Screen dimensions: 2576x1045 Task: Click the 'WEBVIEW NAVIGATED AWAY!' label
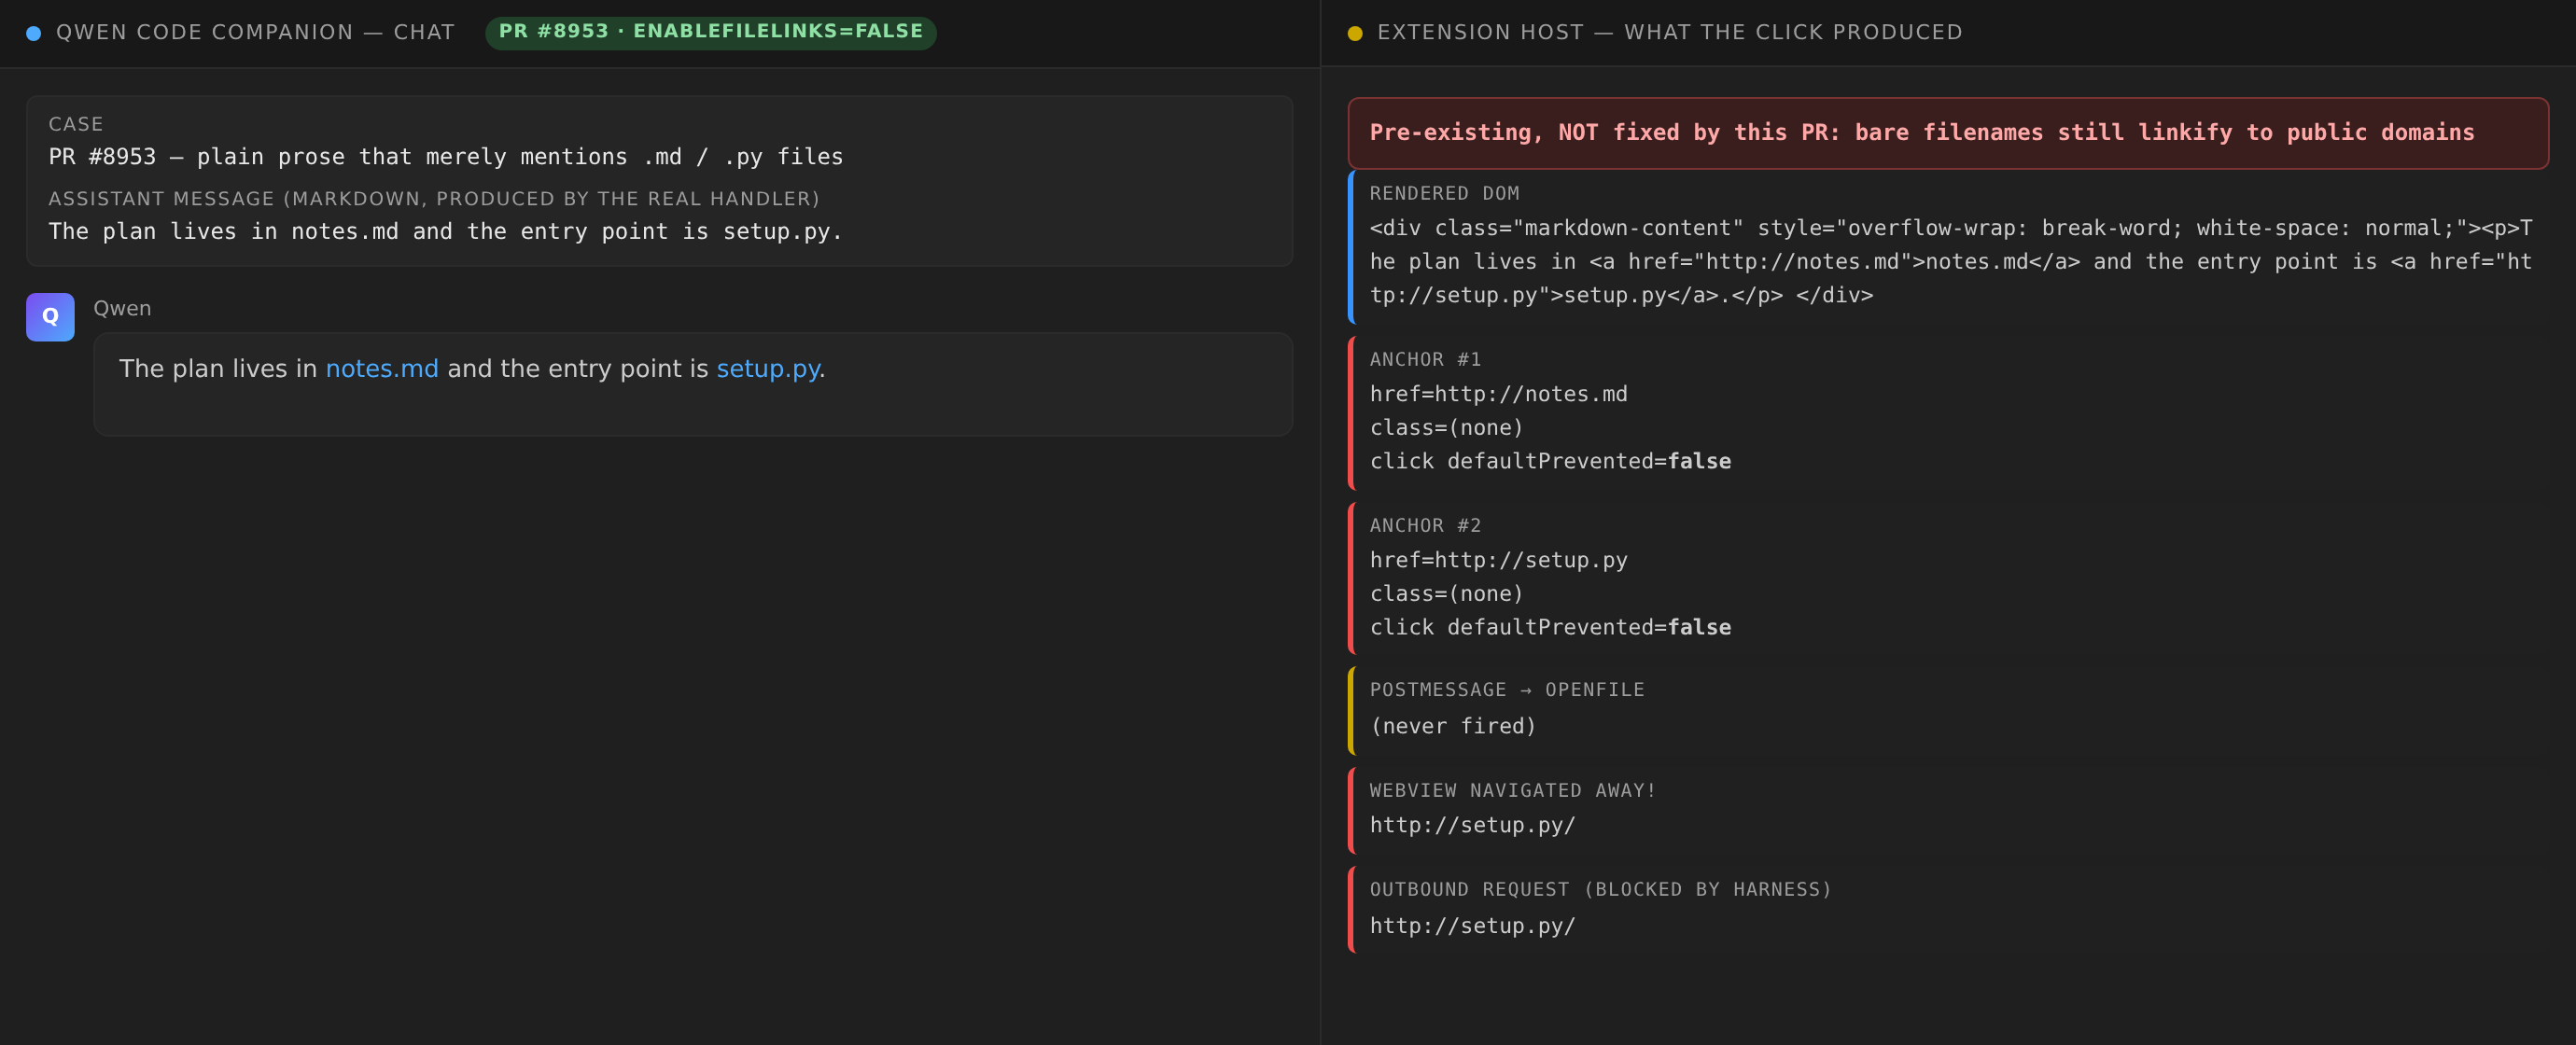coord(1512,790)
